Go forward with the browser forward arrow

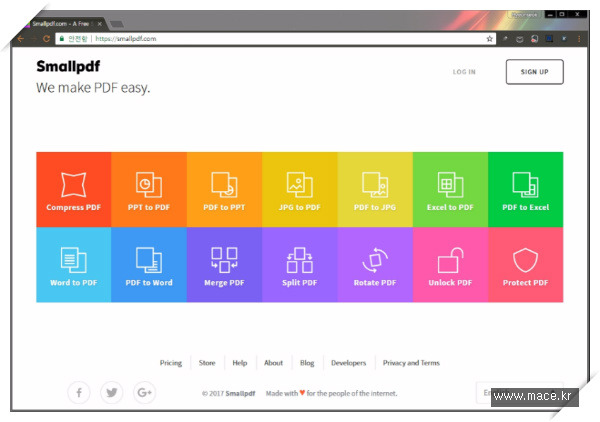tap(34, 39)
